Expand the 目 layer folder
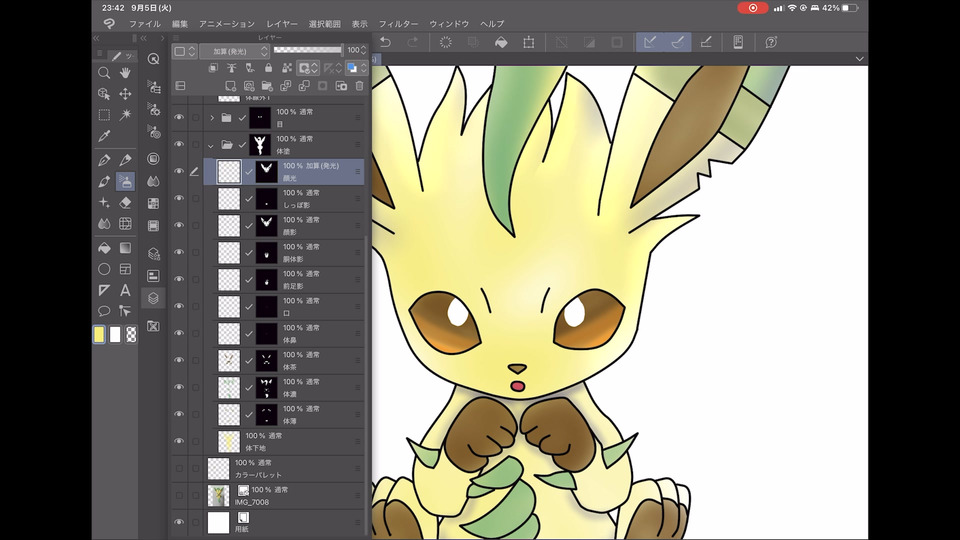Screen dimensions: 960x540 [212, 118]
